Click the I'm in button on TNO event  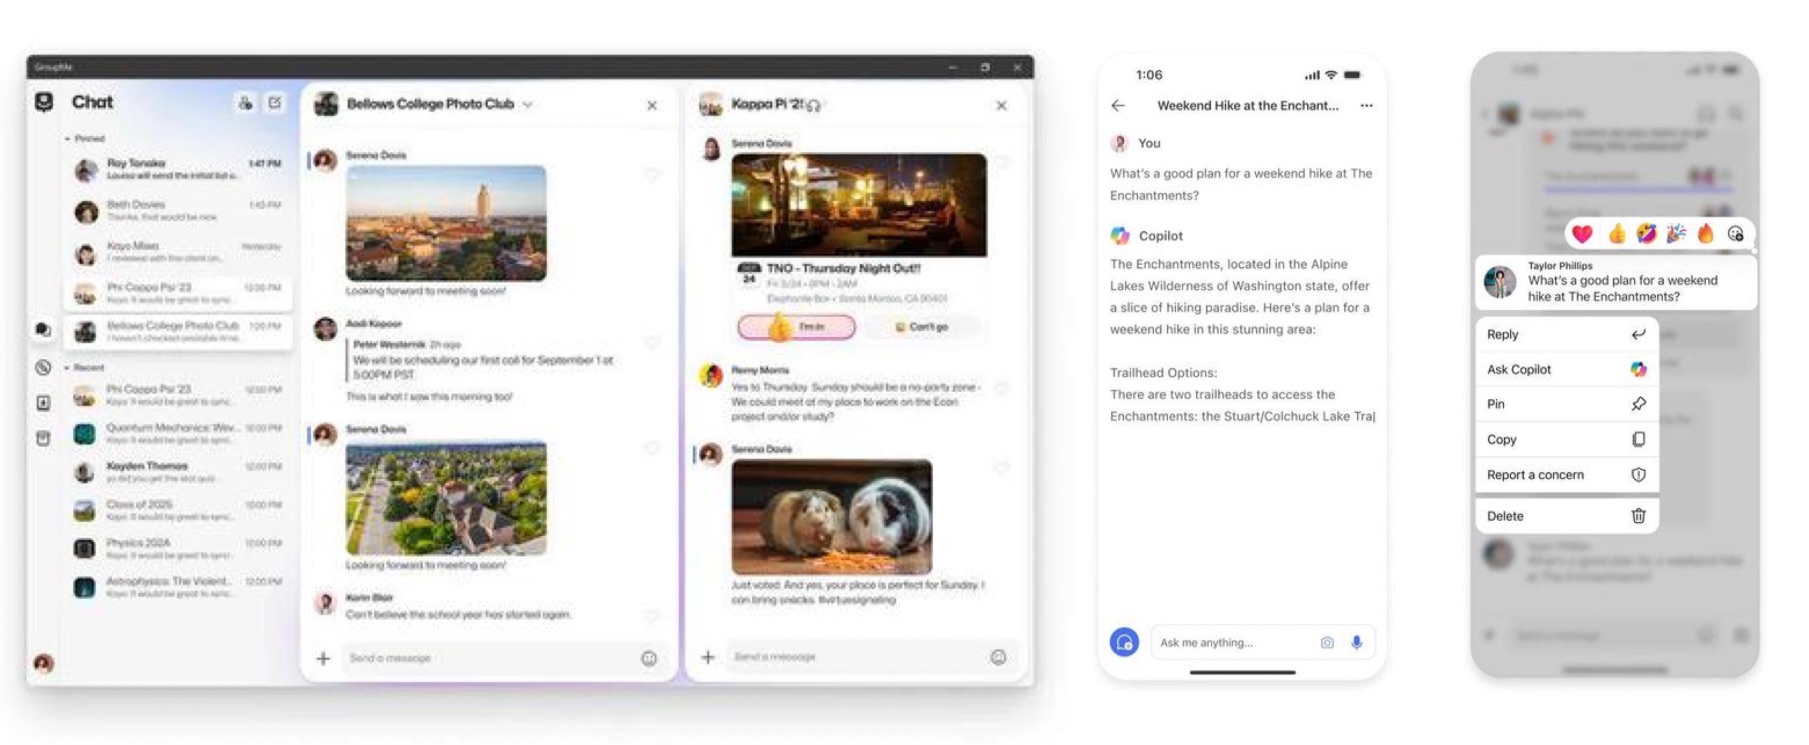(x=797, y=327)
